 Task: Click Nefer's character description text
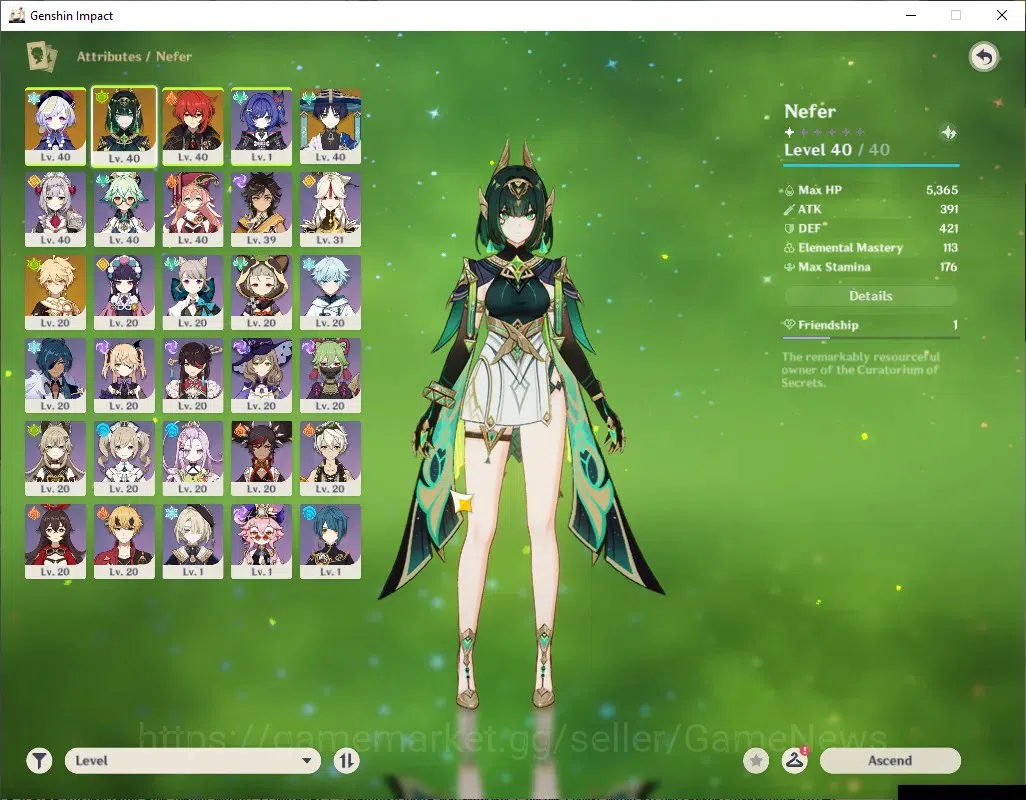(x=860, y=370)
